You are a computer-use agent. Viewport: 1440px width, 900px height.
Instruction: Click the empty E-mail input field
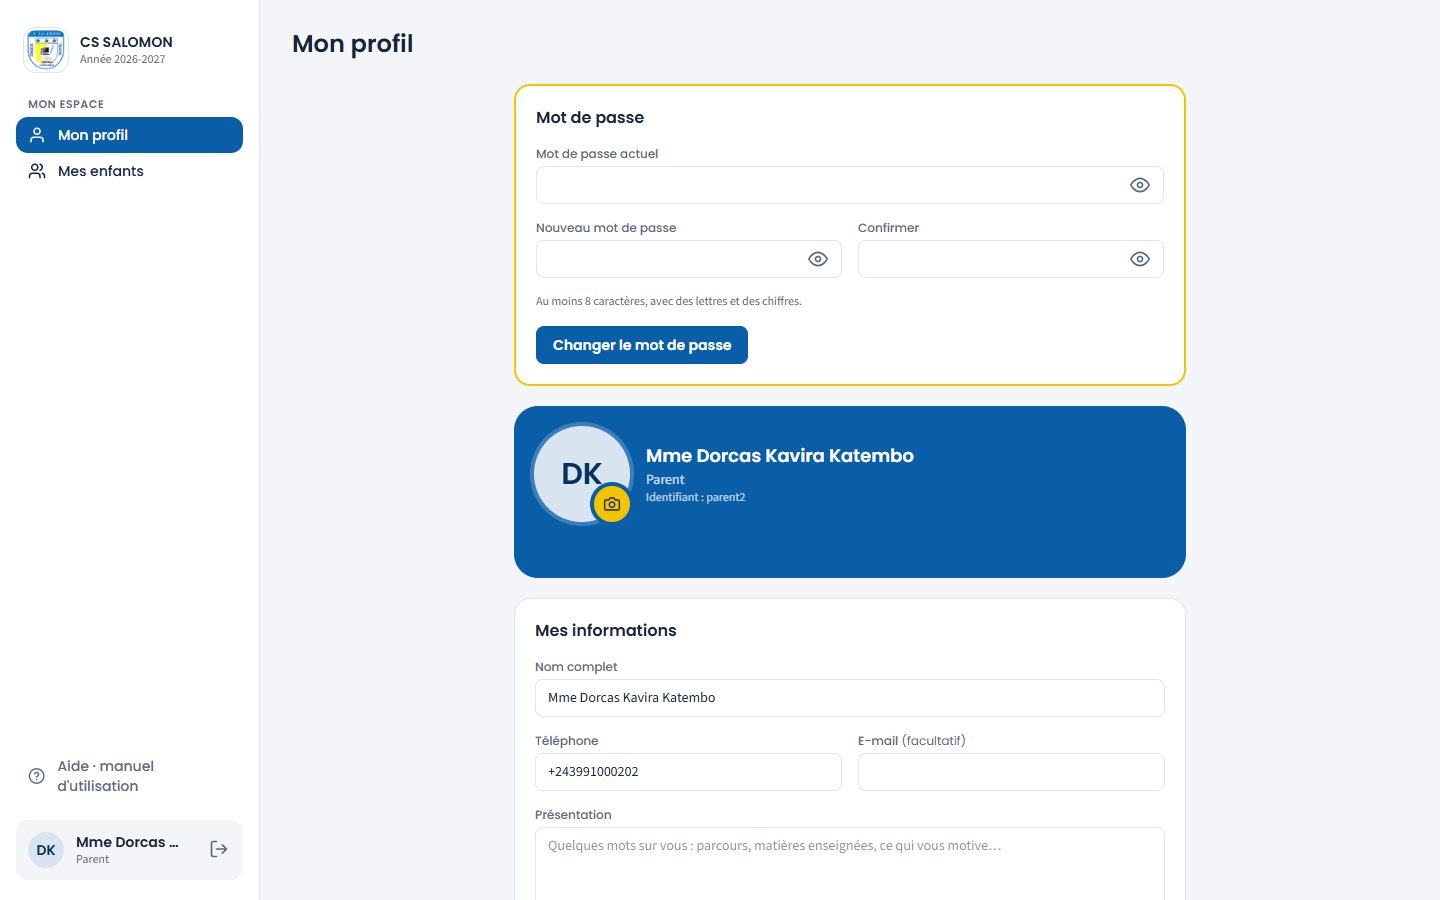coord(1011,772)
